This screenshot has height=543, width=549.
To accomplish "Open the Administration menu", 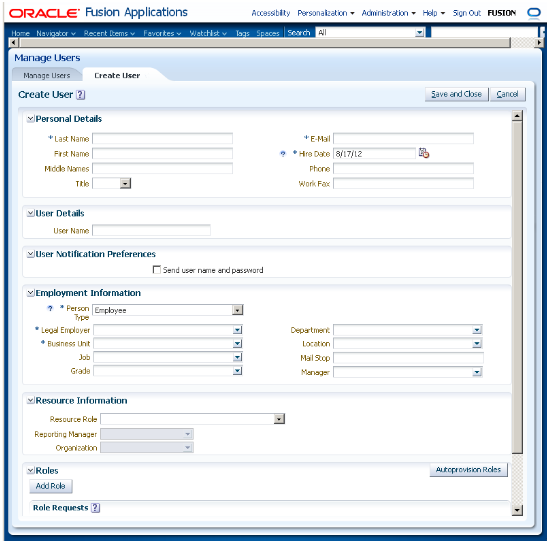I will click(388, 13).
